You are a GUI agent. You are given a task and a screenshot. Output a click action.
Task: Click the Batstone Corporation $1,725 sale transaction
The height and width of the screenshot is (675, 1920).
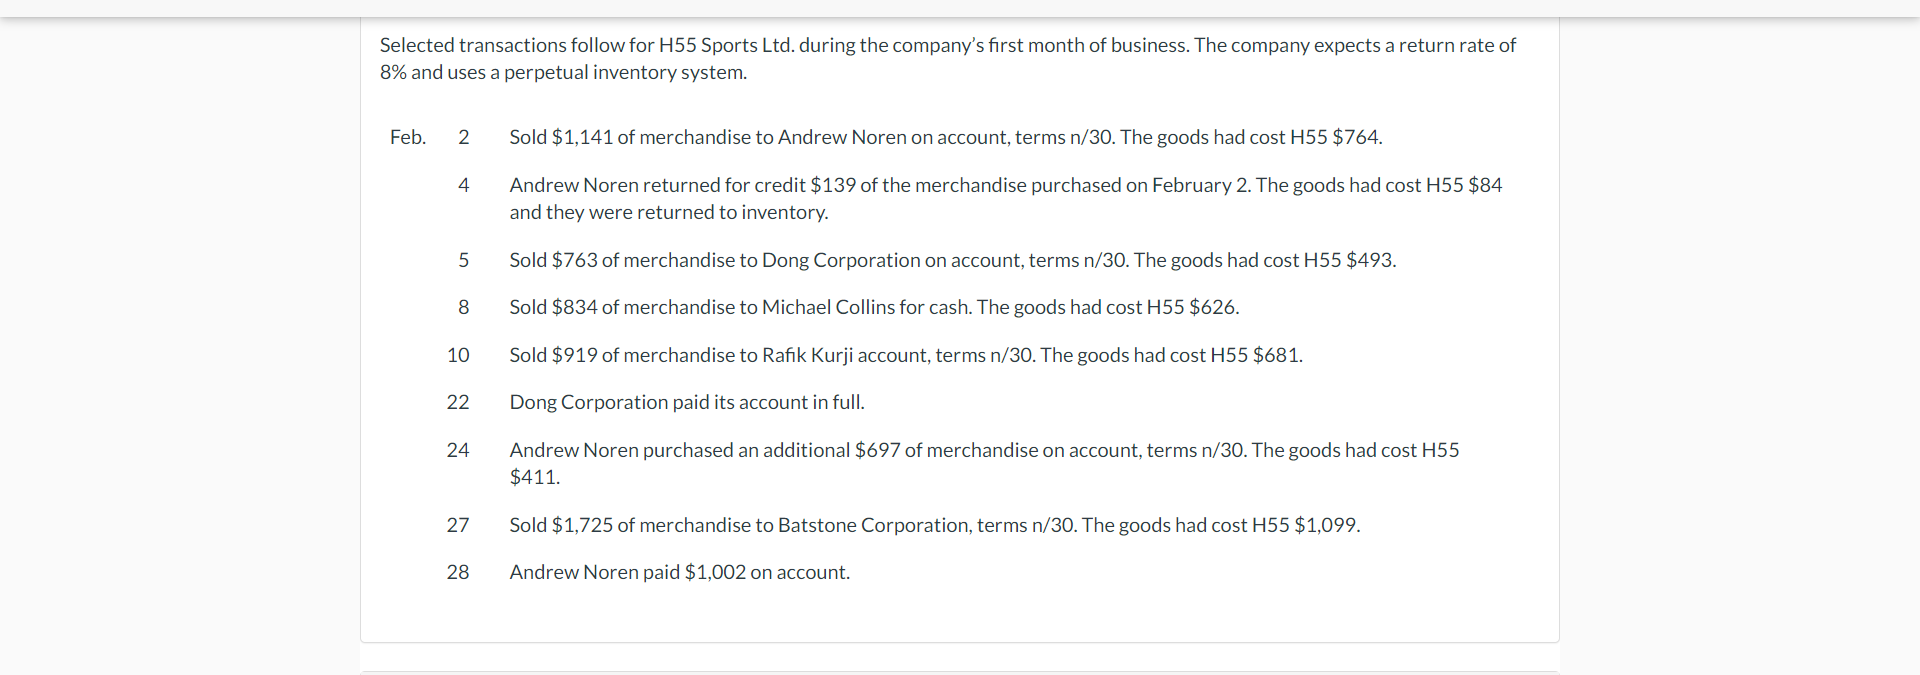coord(935,525)
